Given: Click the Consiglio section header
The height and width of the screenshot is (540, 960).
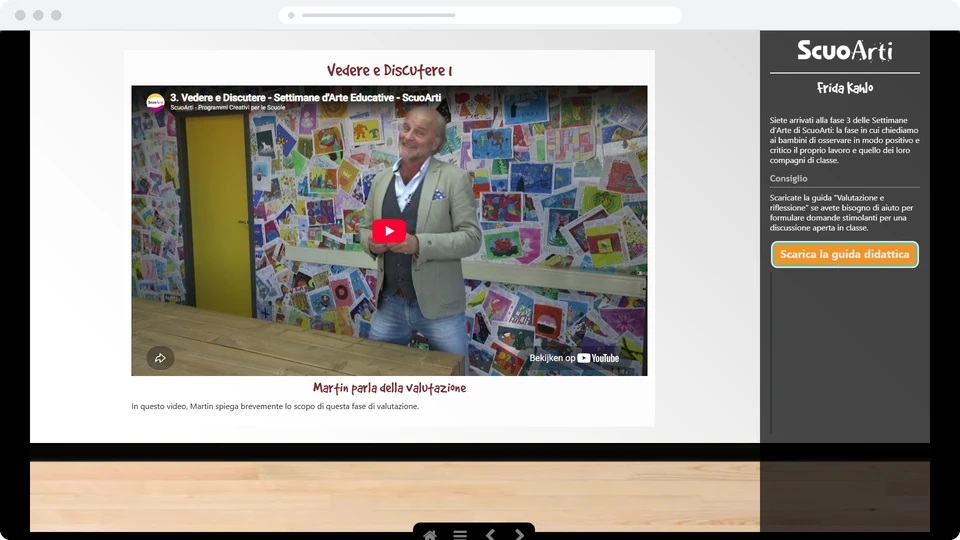Looking at the screenshot, I should 788,178.
